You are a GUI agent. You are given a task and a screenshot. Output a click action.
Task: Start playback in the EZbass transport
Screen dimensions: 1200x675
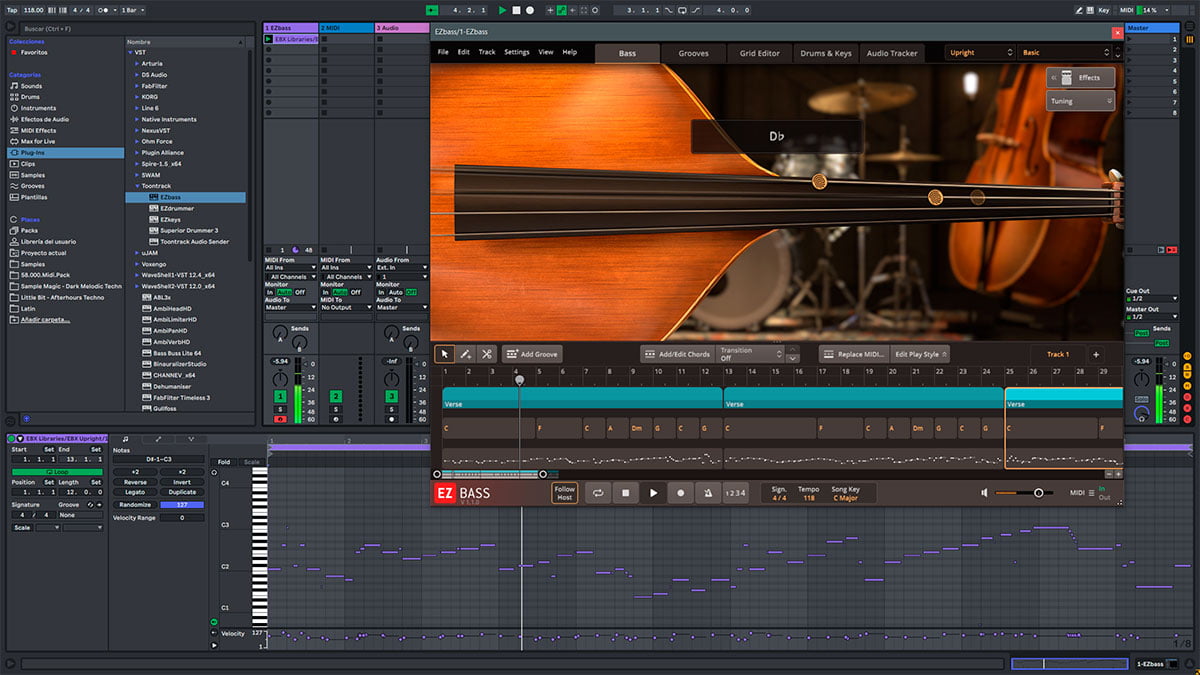pyautogui.click(x=654, y=493)
